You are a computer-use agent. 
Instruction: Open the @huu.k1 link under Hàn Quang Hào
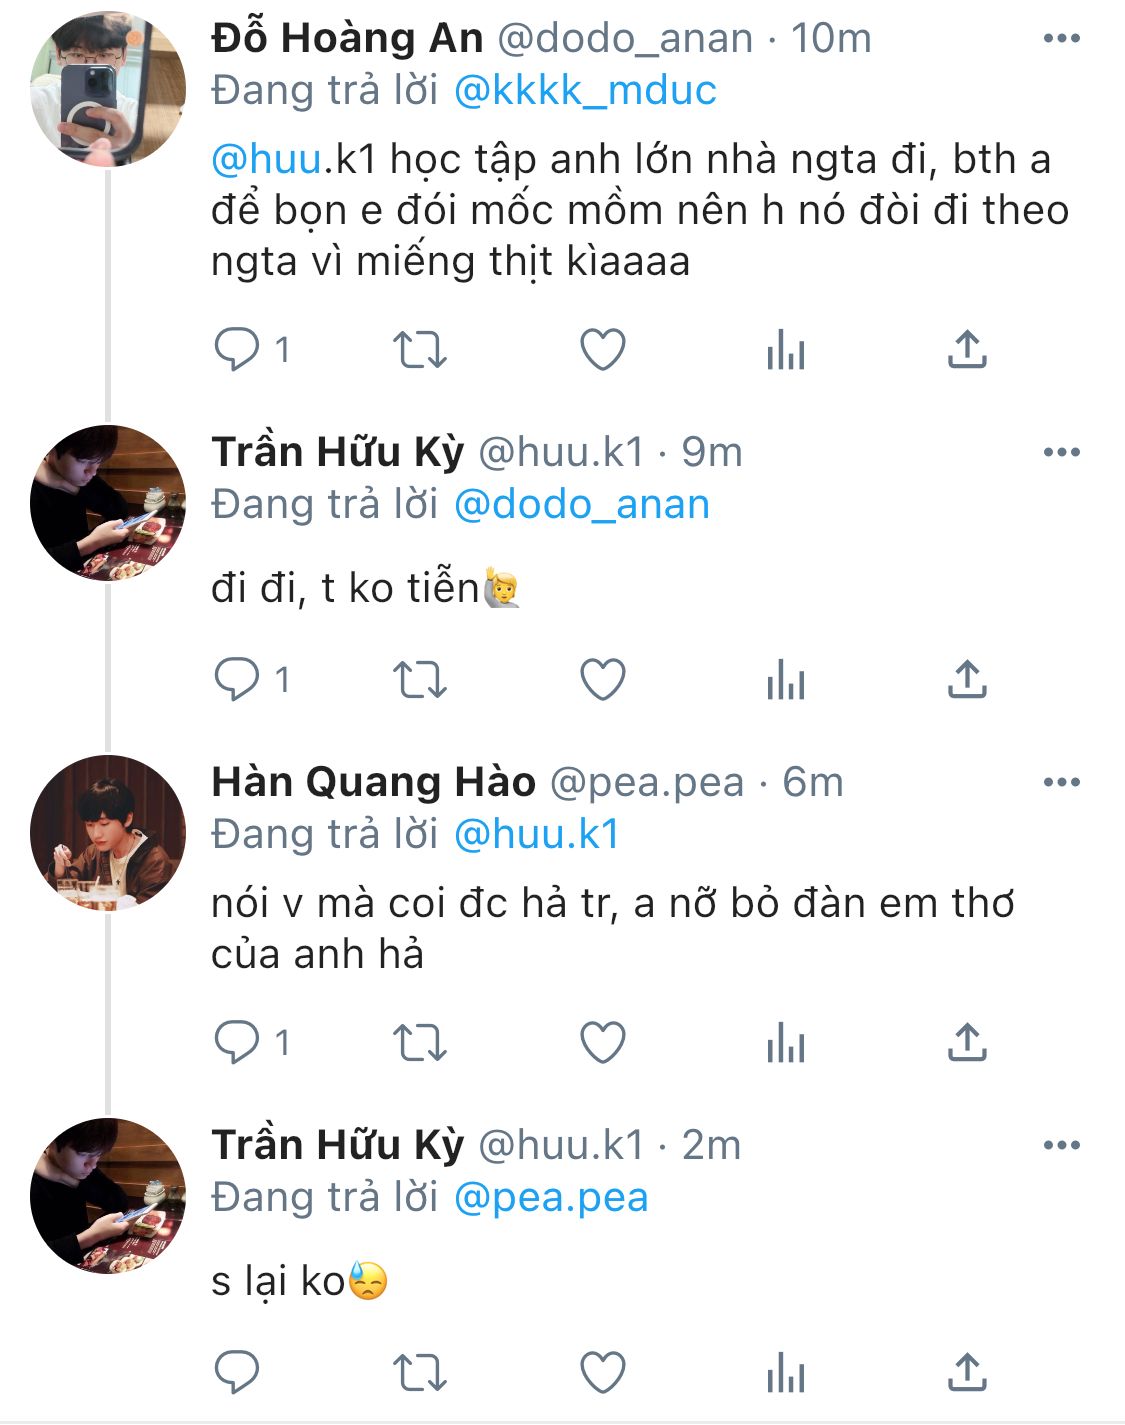pyautogui.click(x=537, y=835)
